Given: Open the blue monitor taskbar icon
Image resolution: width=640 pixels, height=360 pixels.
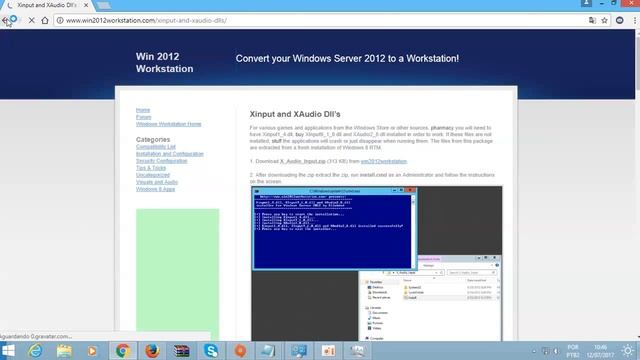Looking at the screenshot, I should coord(299,351).
